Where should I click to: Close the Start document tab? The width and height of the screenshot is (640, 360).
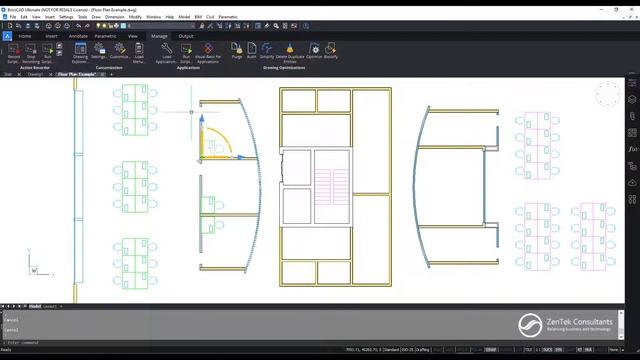pos(19,74)
